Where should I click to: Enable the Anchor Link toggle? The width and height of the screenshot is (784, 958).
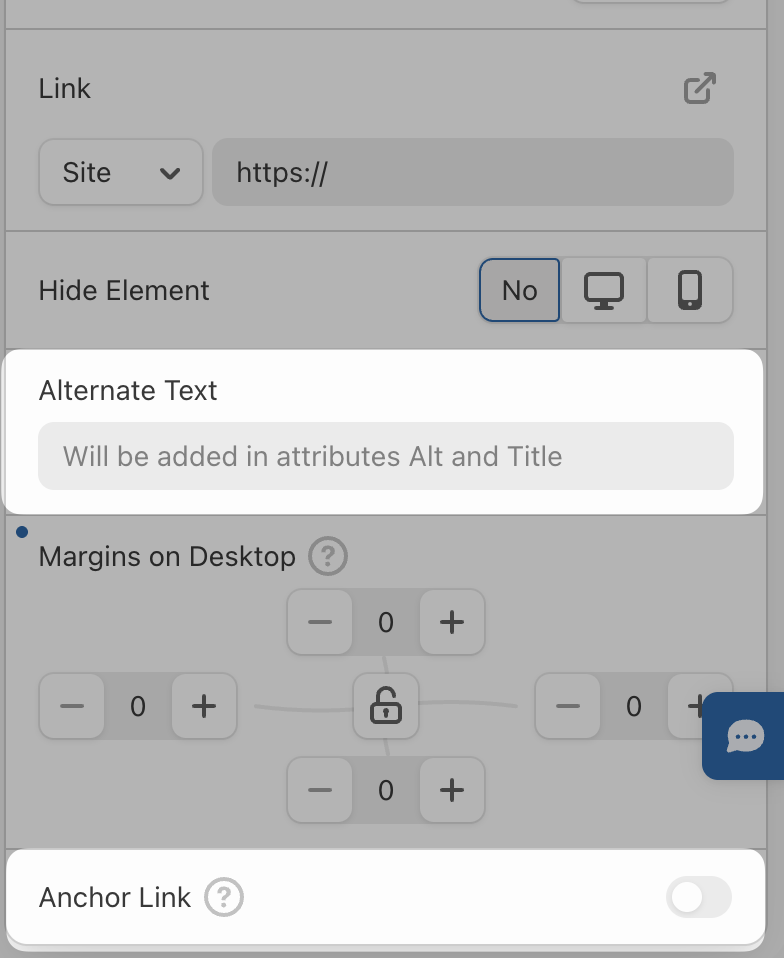coord(698,897)
